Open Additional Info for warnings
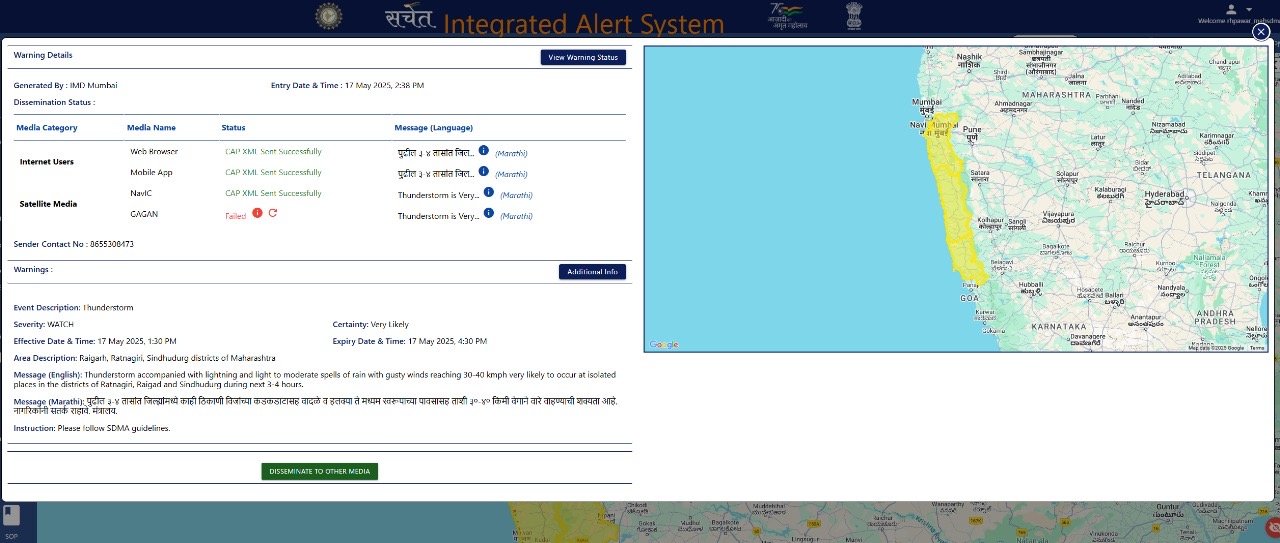The width and height of the screenshot is (1280, 543). (x=592, y=272)
